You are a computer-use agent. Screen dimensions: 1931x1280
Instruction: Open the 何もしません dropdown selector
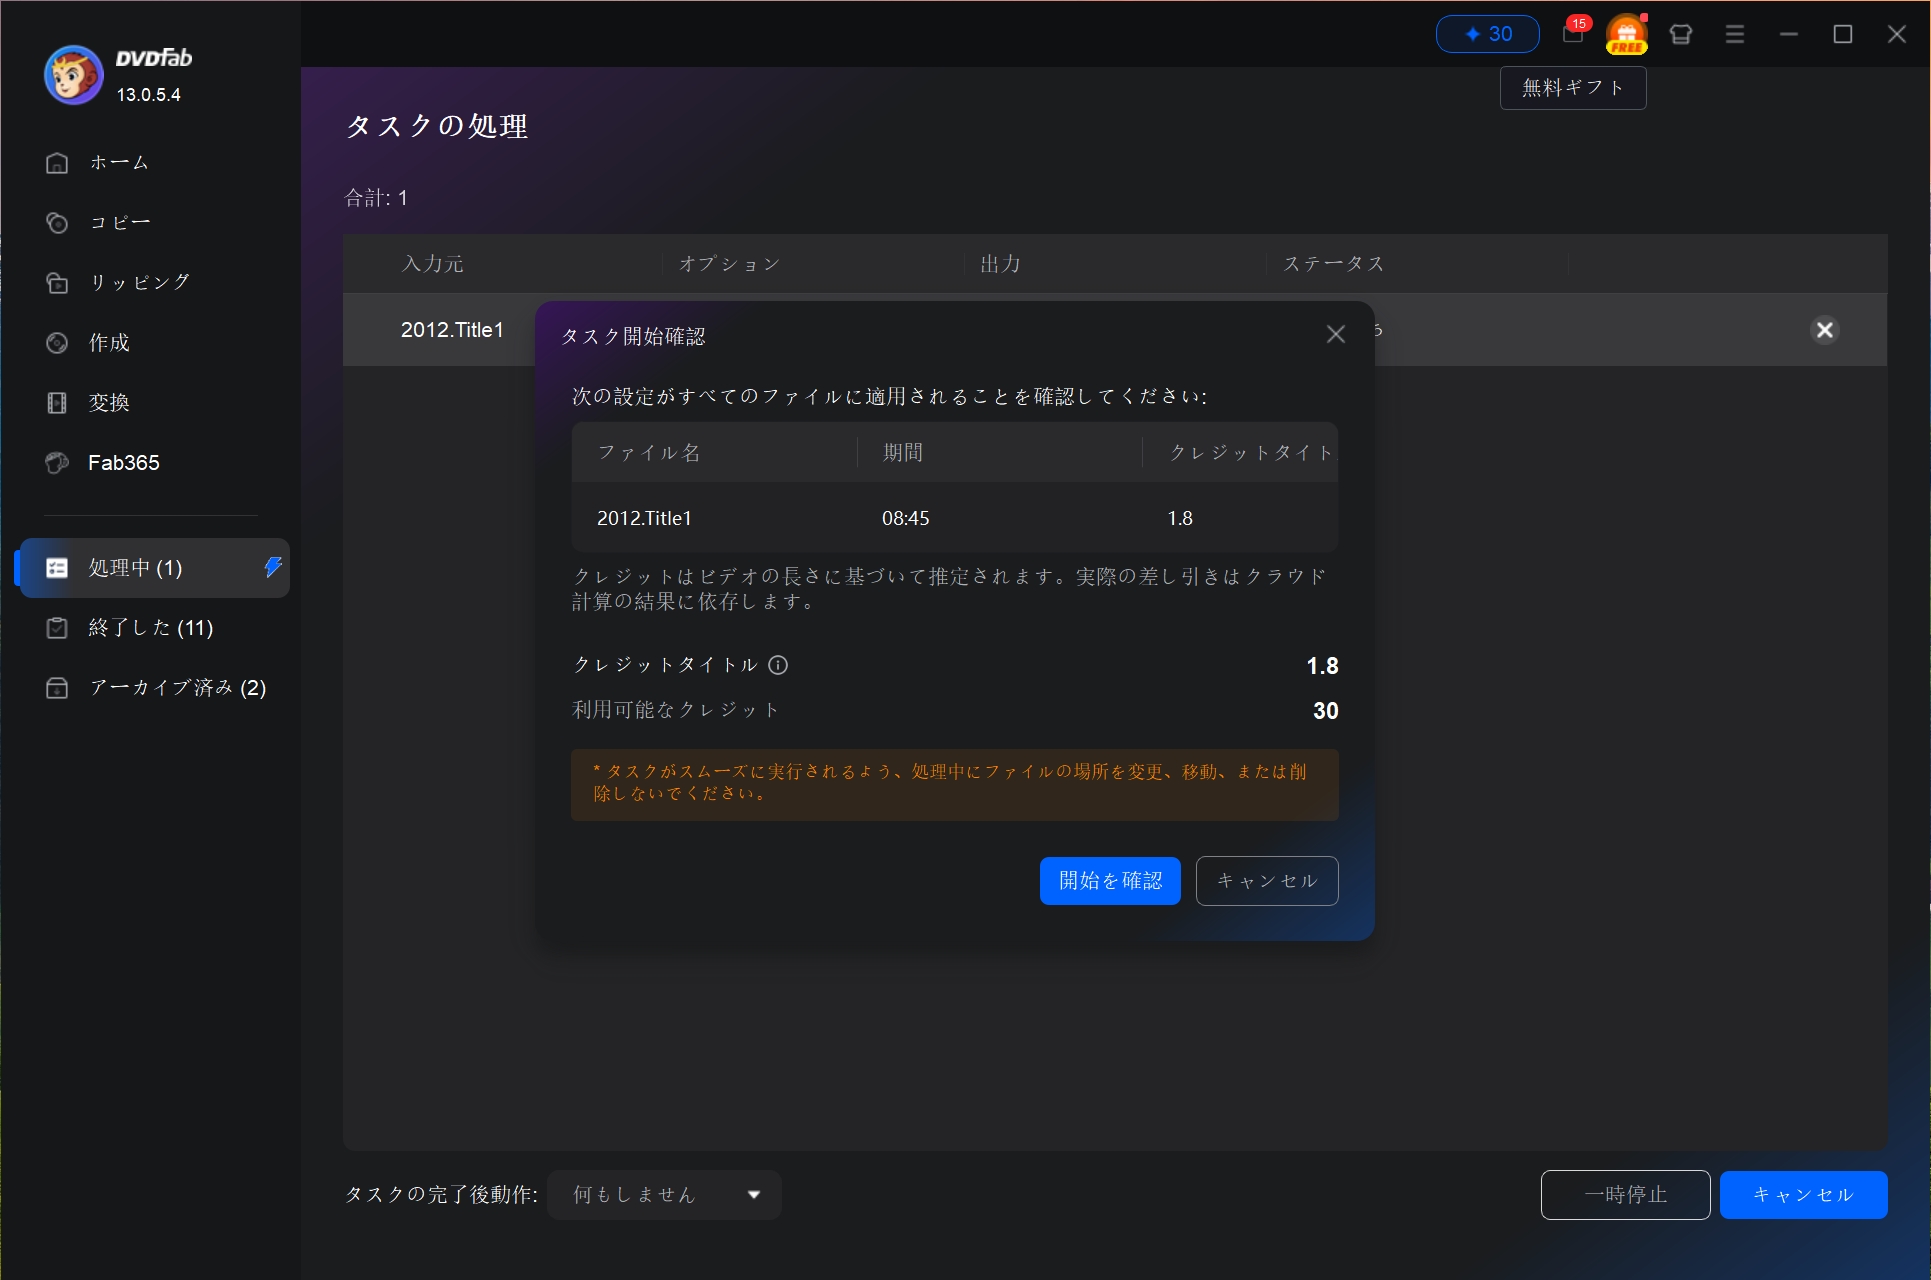pyautogui.click(x=663, y=1194)
